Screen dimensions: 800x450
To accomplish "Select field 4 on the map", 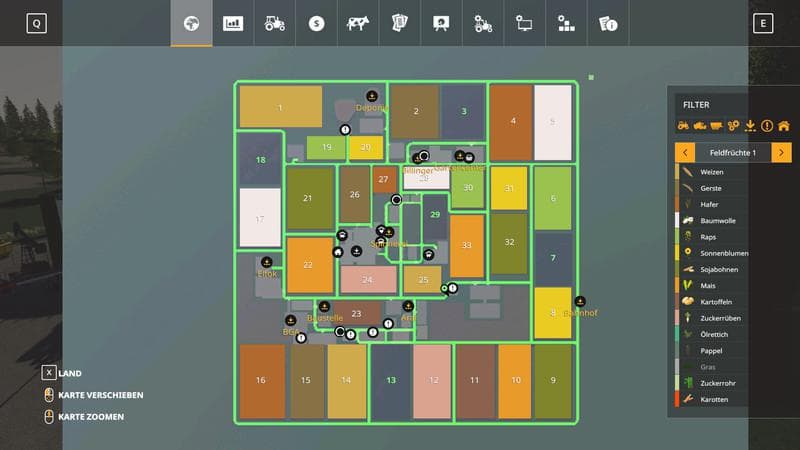I will [x=511, y=122].
